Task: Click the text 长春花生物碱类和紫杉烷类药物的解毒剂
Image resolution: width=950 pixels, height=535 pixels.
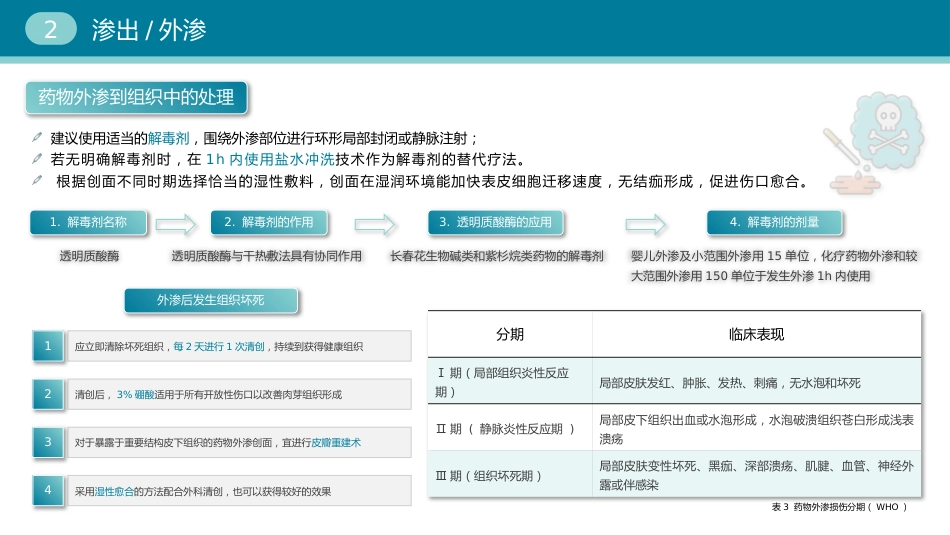Action: 497,256
